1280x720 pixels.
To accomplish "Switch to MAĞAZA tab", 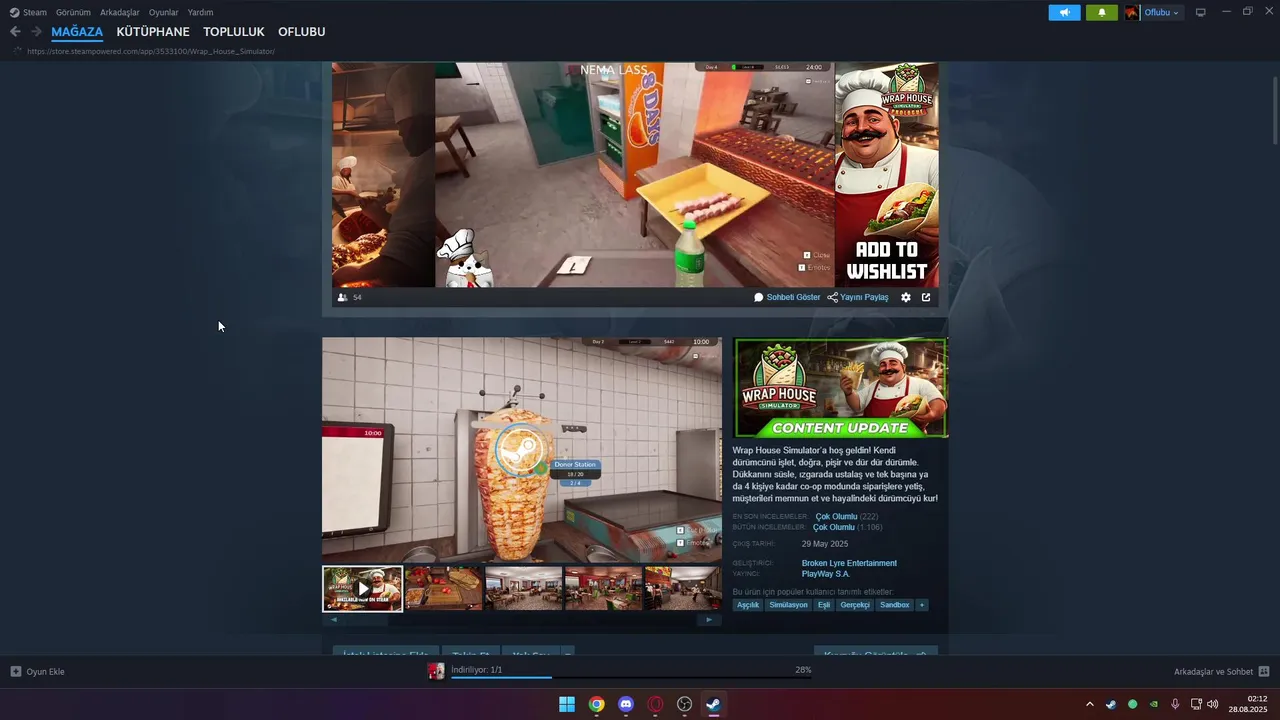I will pos(77,32).
